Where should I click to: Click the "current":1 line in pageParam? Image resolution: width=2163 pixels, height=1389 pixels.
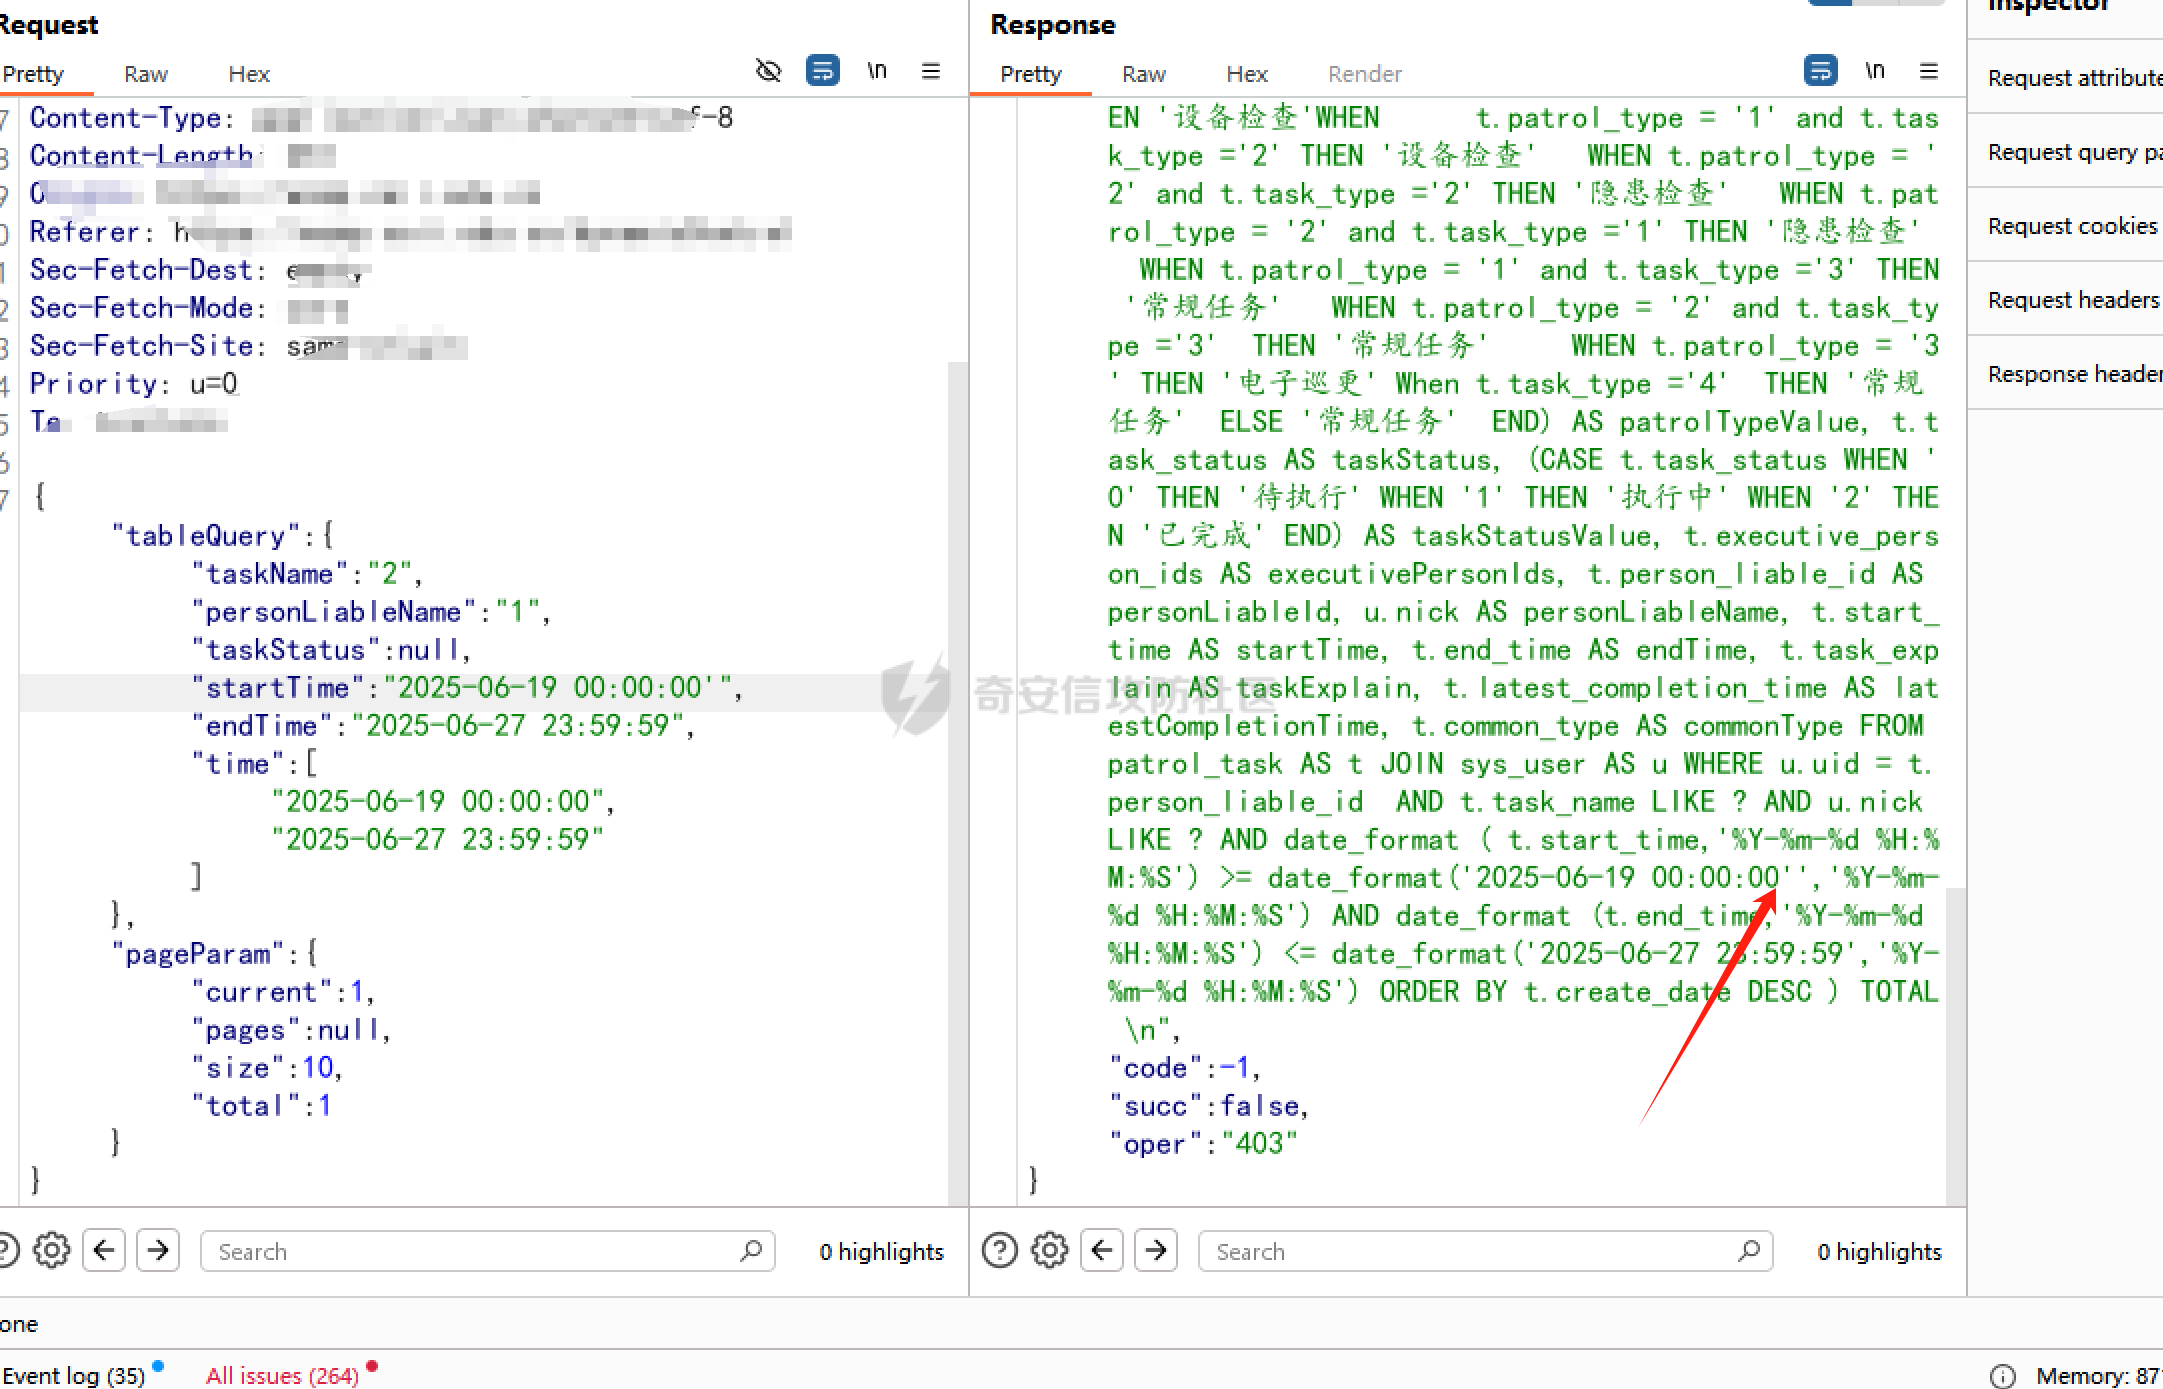point(283,992)
